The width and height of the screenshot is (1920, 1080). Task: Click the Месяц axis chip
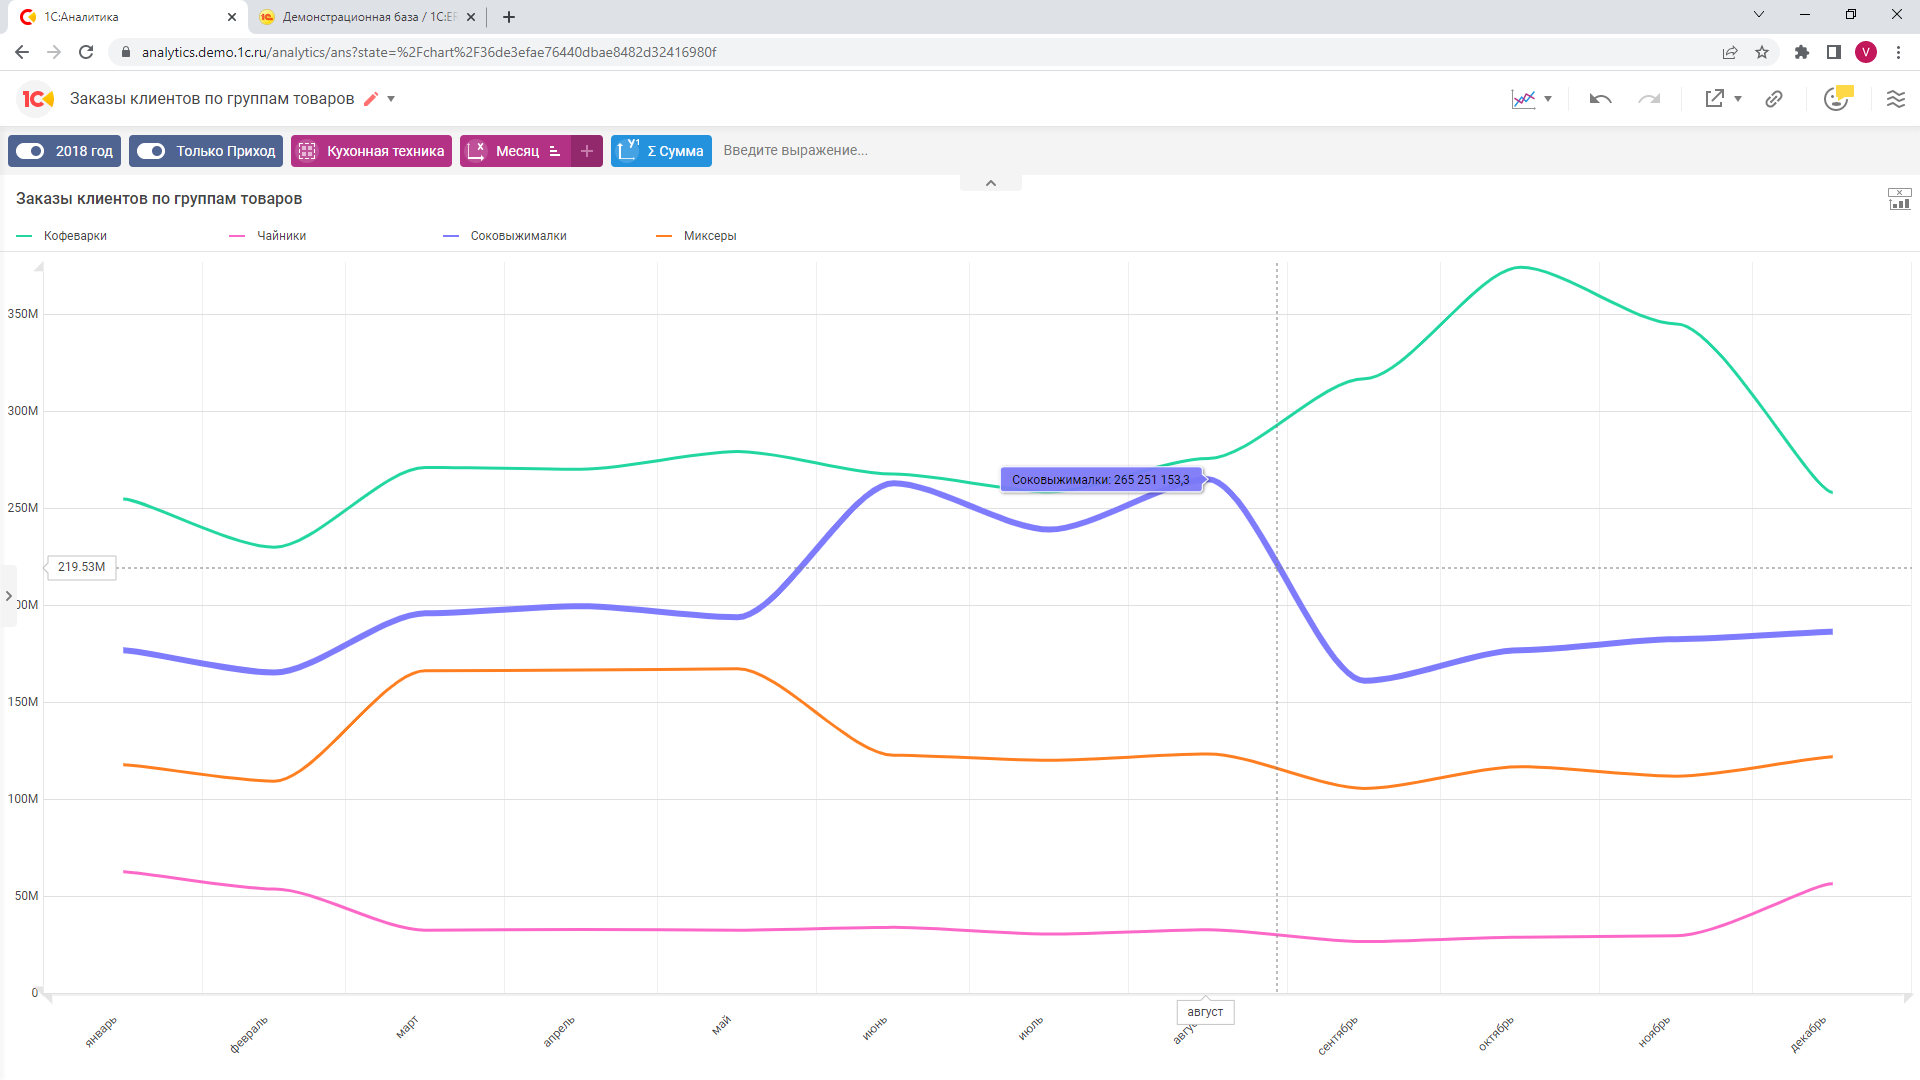(517, 151)
